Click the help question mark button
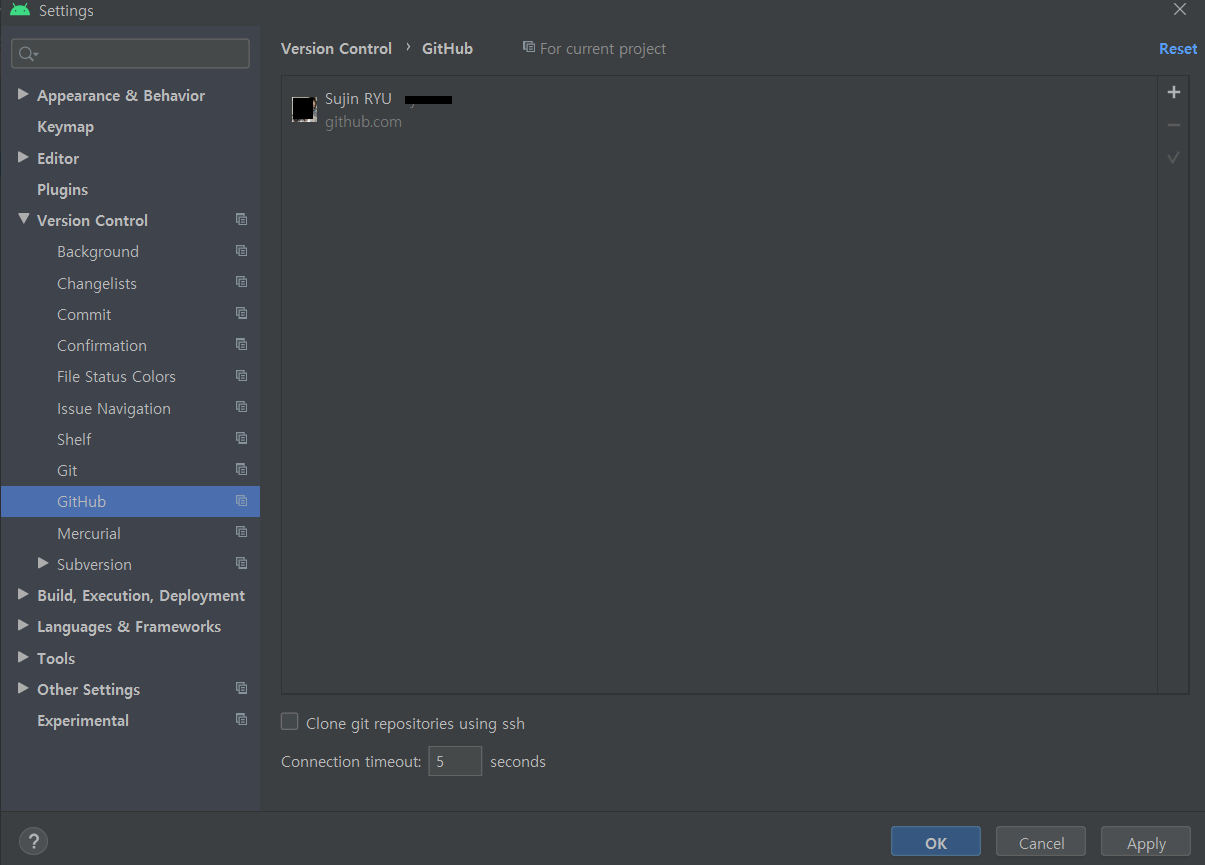The height and width of the screenshot is (865, 1205). [33, 841]
